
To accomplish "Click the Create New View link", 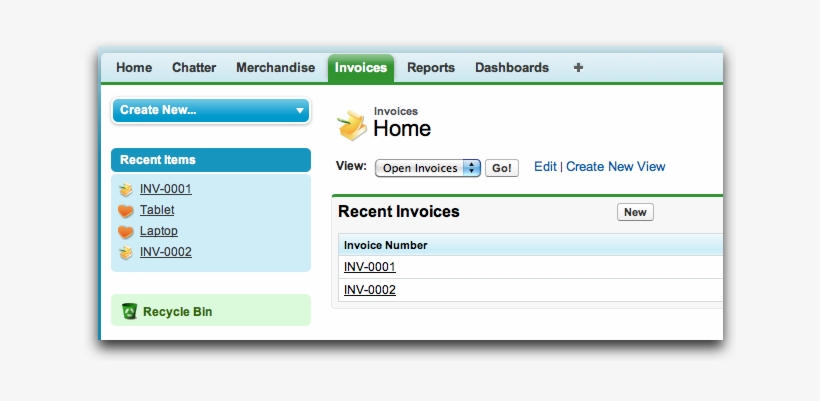I will pyautogui.click(x=615, y=167).
